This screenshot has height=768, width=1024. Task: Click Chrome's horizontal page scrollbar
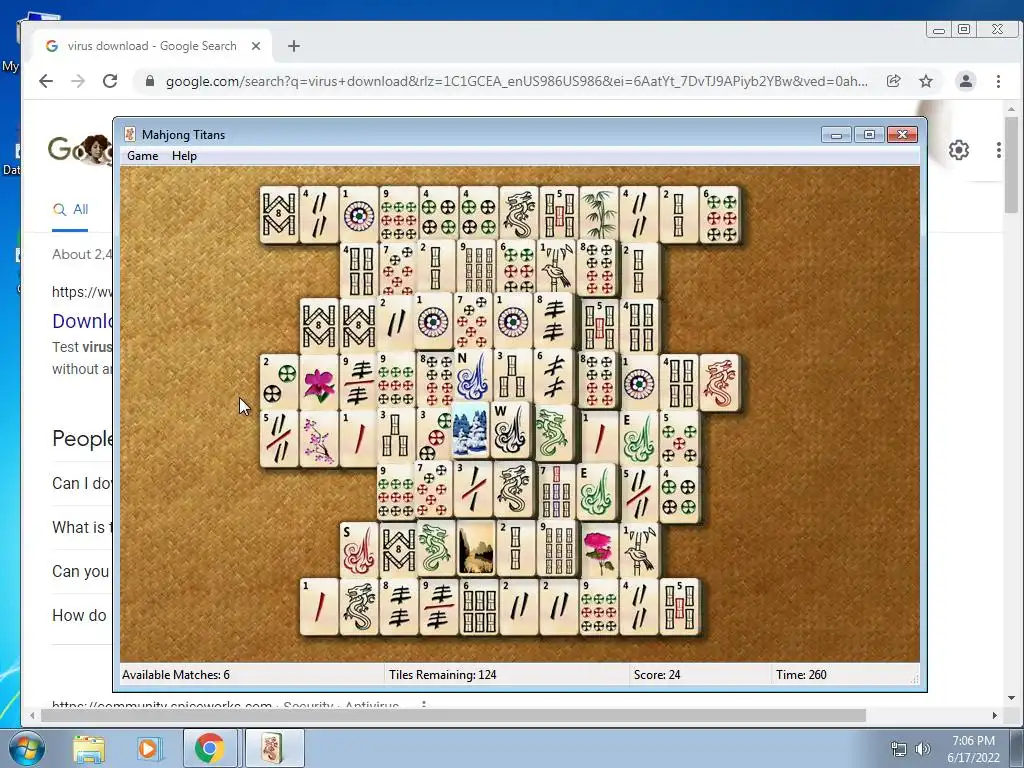coord(453,715)
